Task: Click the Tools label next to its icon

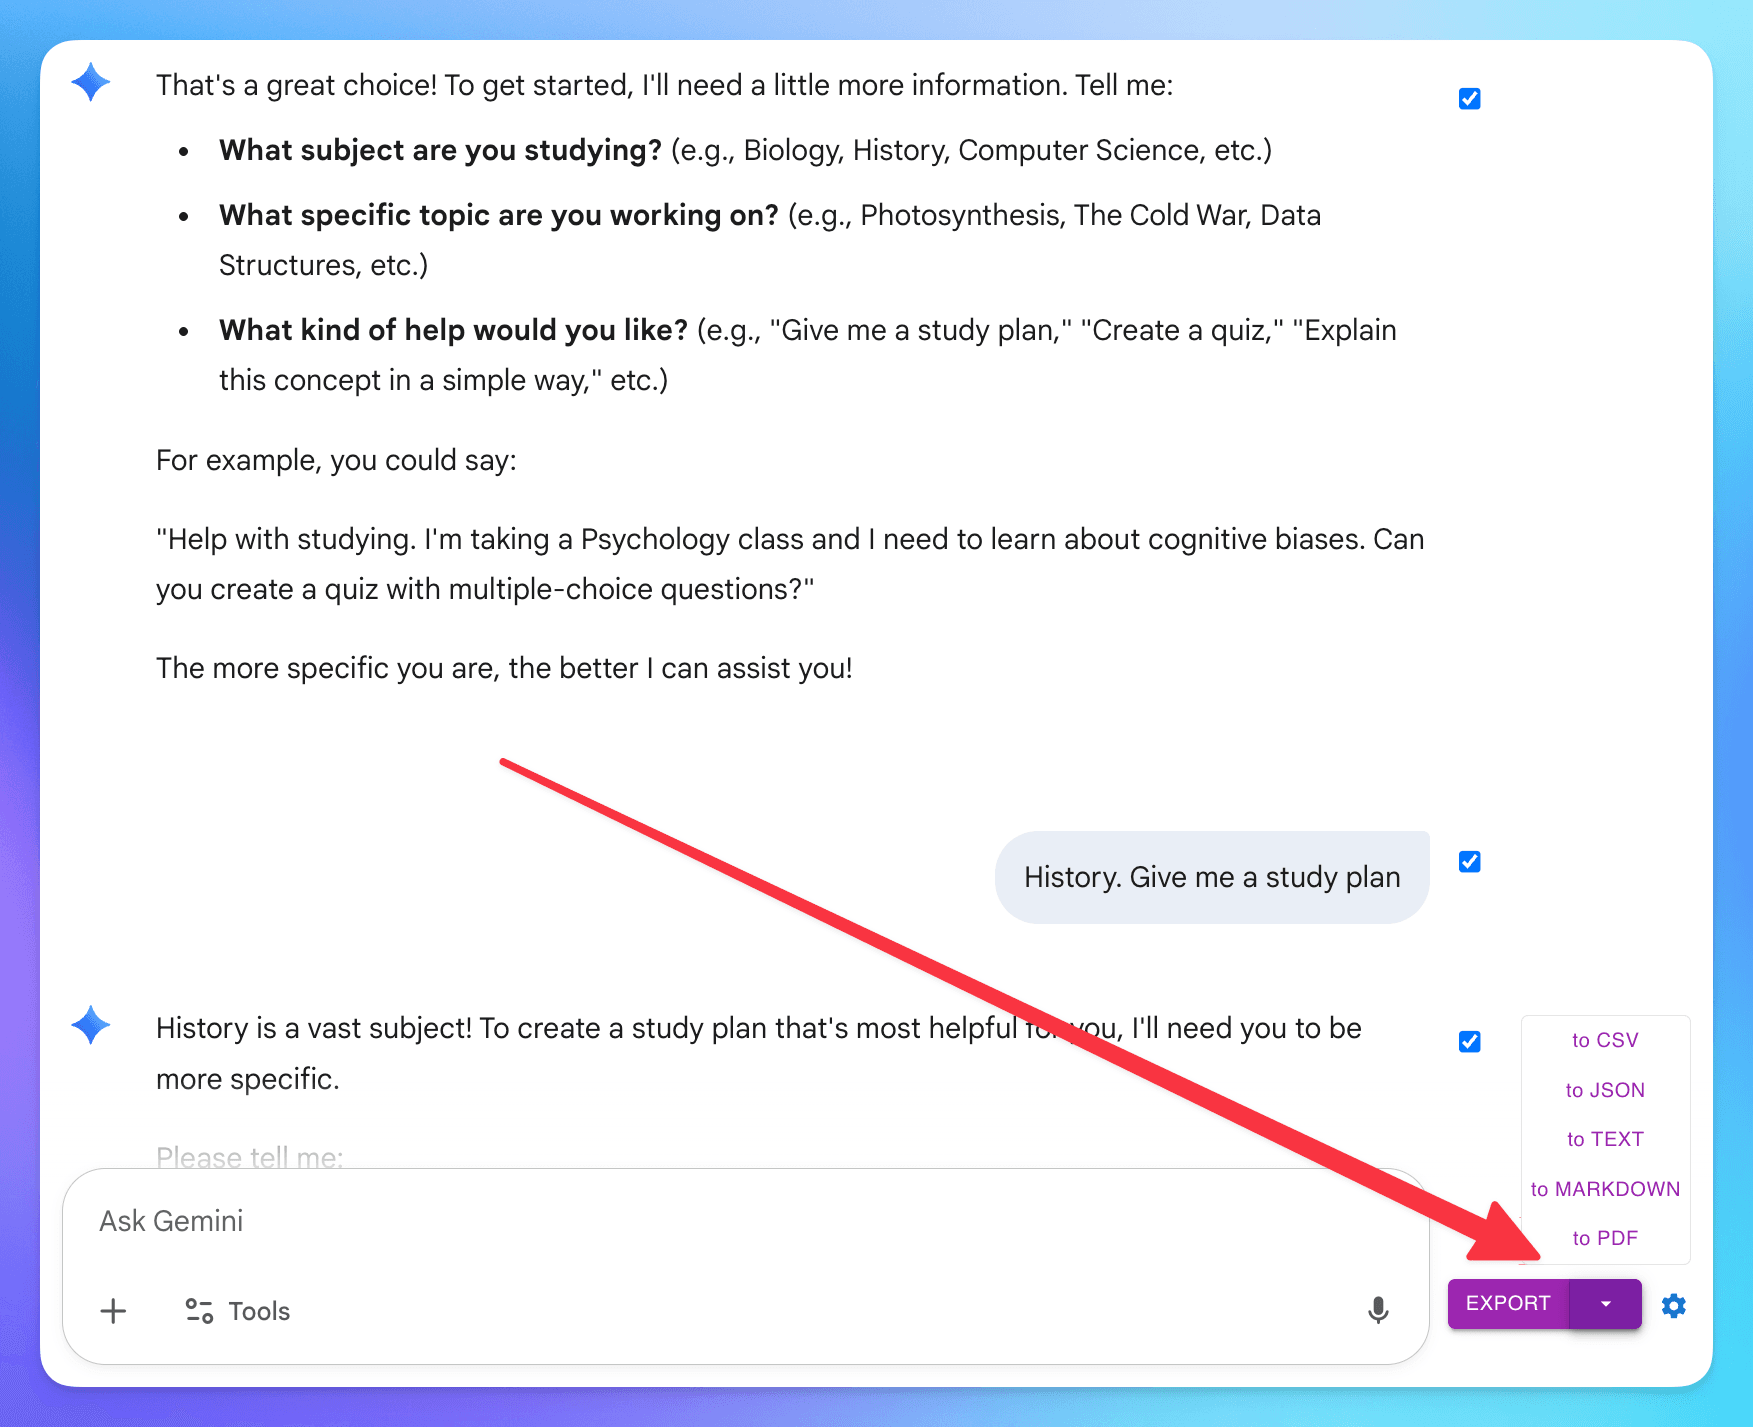Action: (x=258, y=1310)
